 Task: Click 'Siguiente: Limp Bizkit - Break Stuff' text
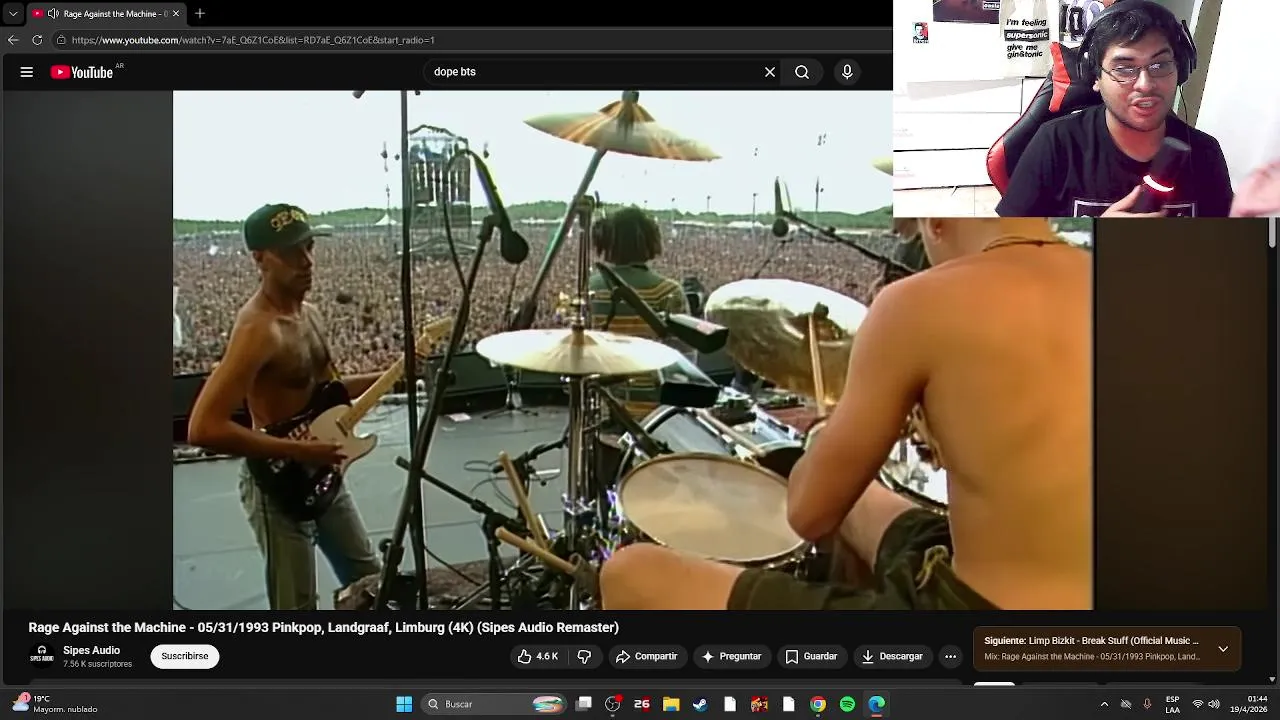click(x=1091, y=641)
